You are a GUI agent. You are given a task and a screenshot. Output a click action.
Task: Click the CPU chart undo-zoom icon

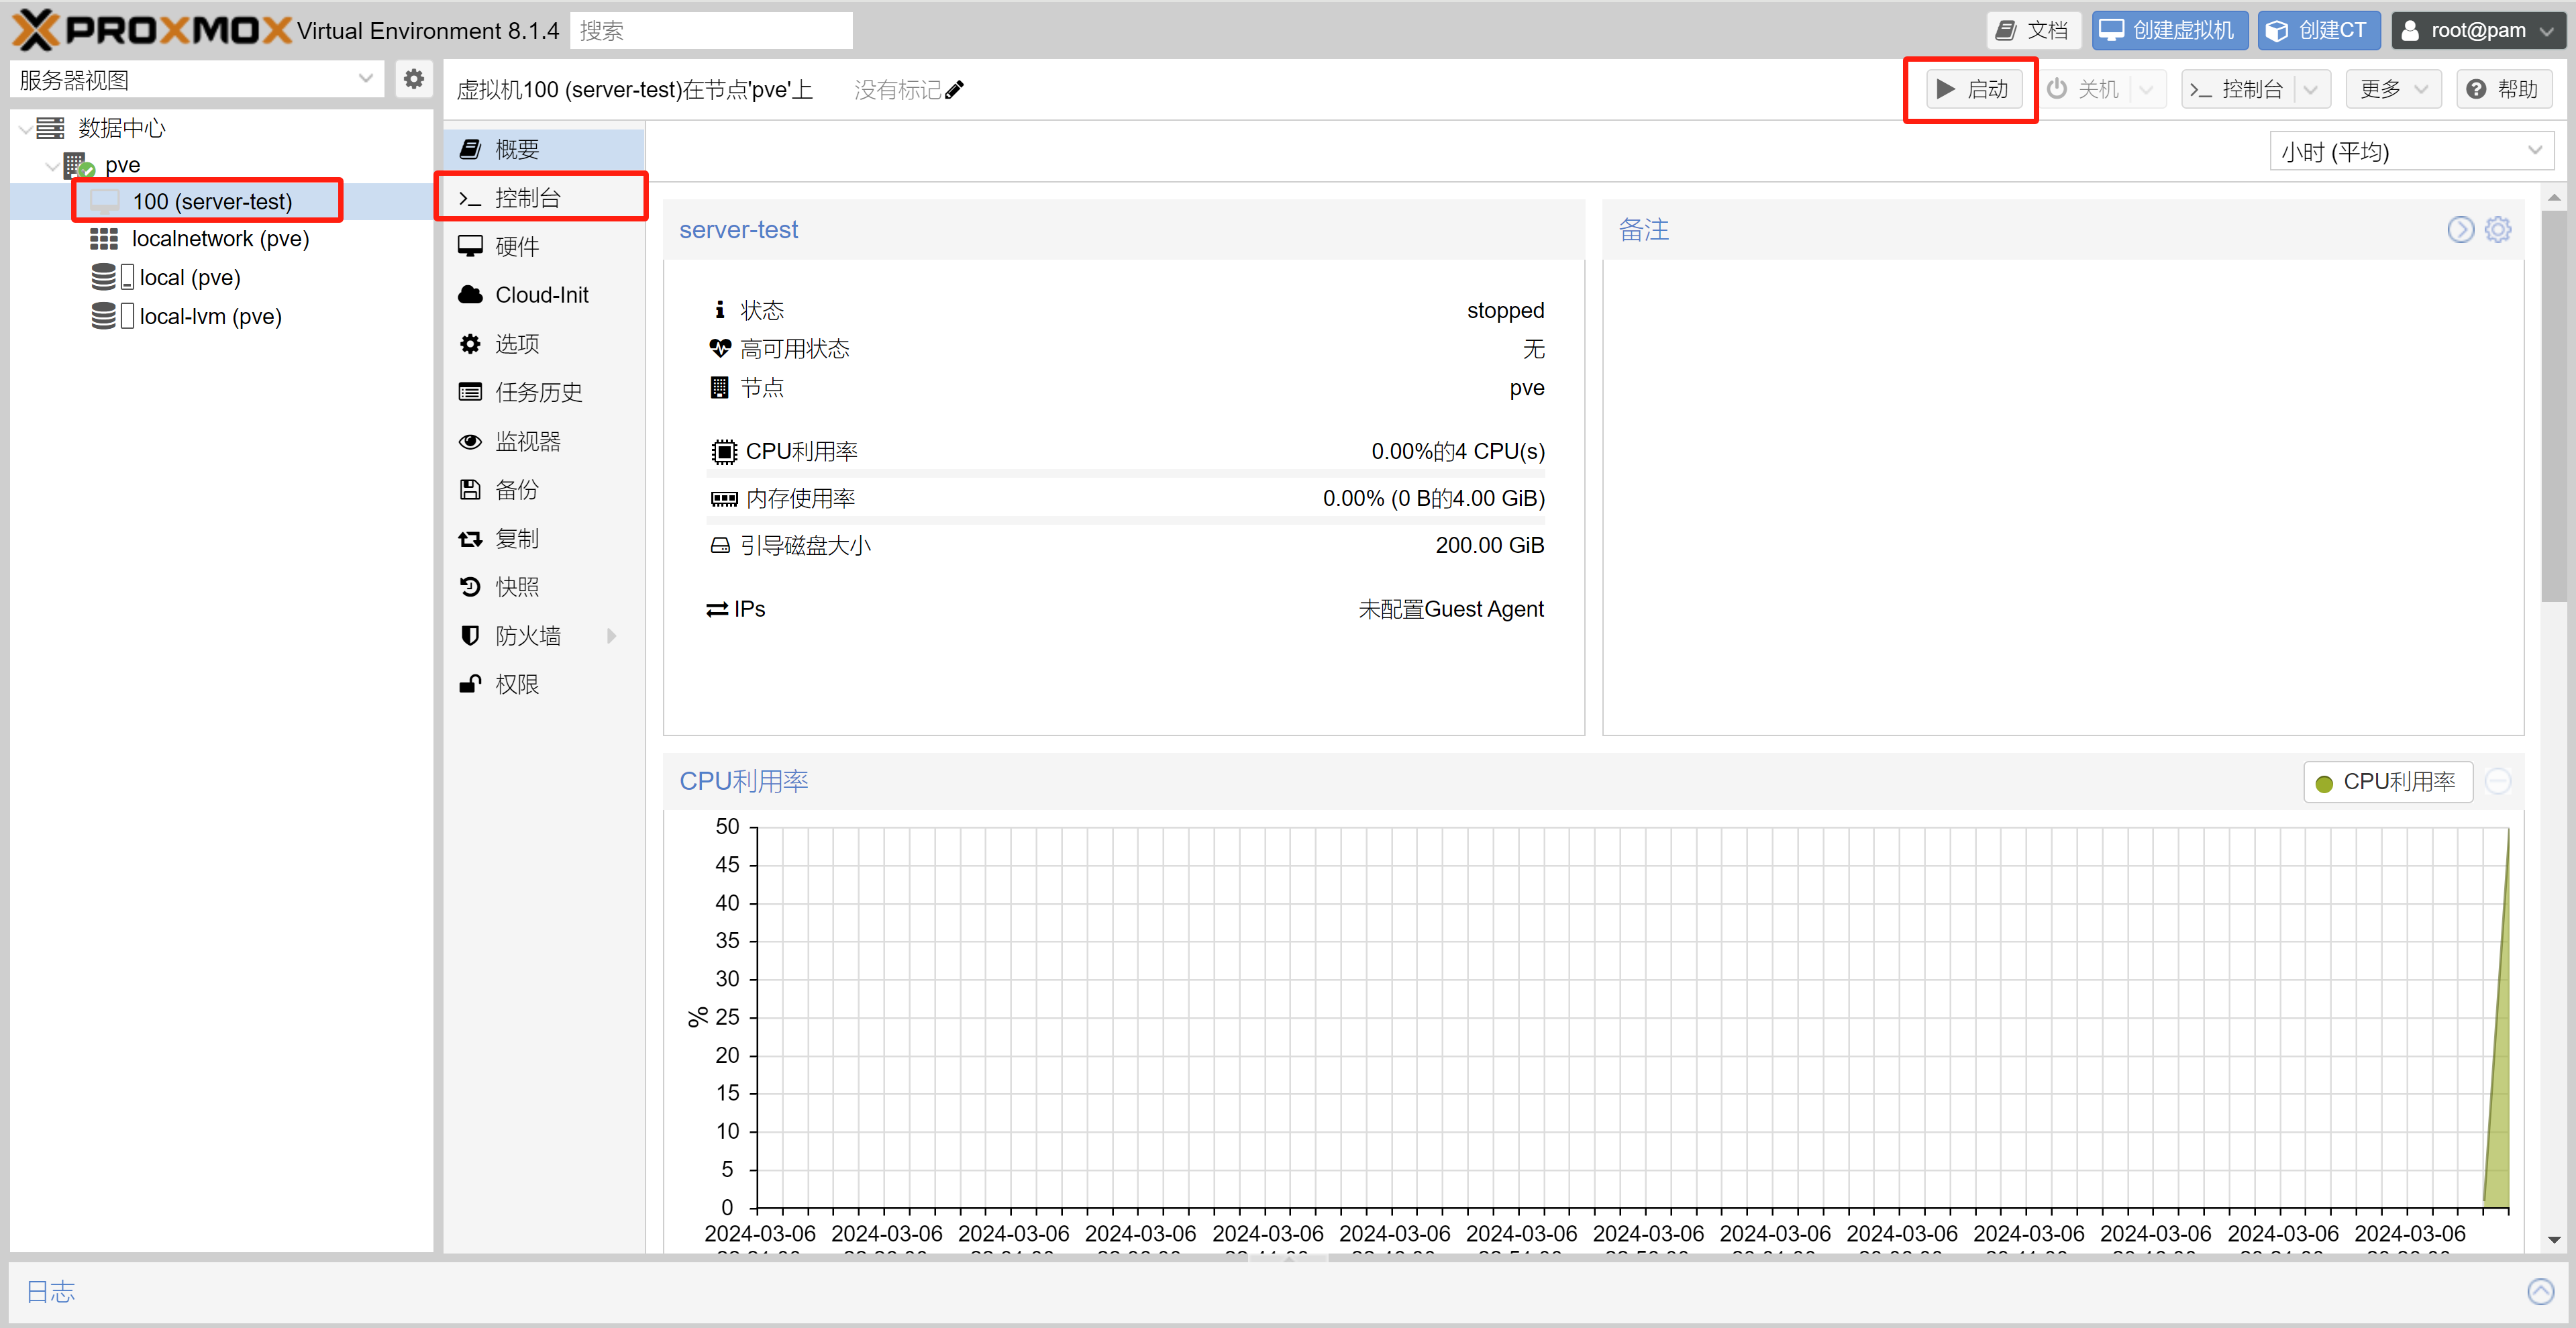click(x=2498, y=782)
